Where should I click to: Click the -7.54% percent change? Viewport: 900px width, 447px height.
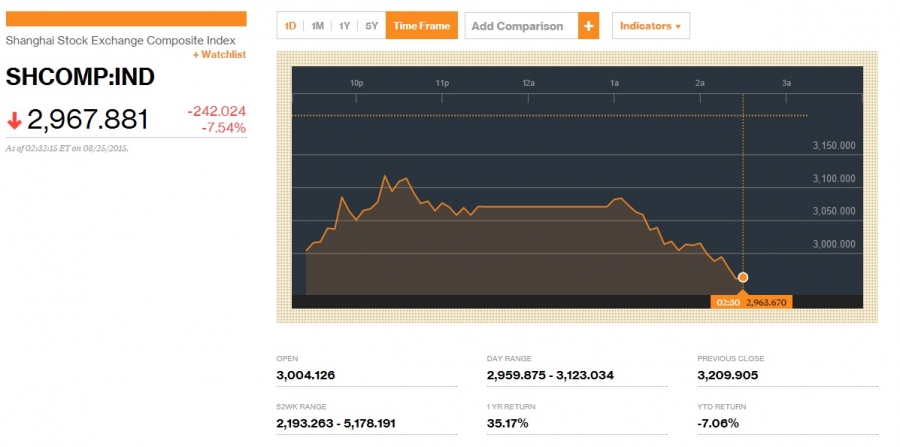[x=224, y=127]
